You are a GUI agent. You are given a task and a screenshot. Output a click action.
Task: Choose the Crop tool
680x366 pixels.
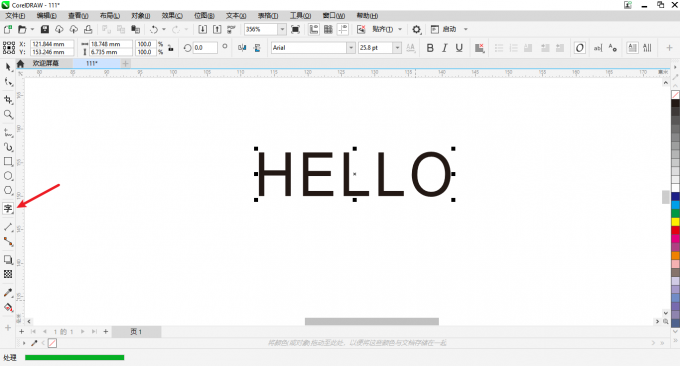click(8, 99)
